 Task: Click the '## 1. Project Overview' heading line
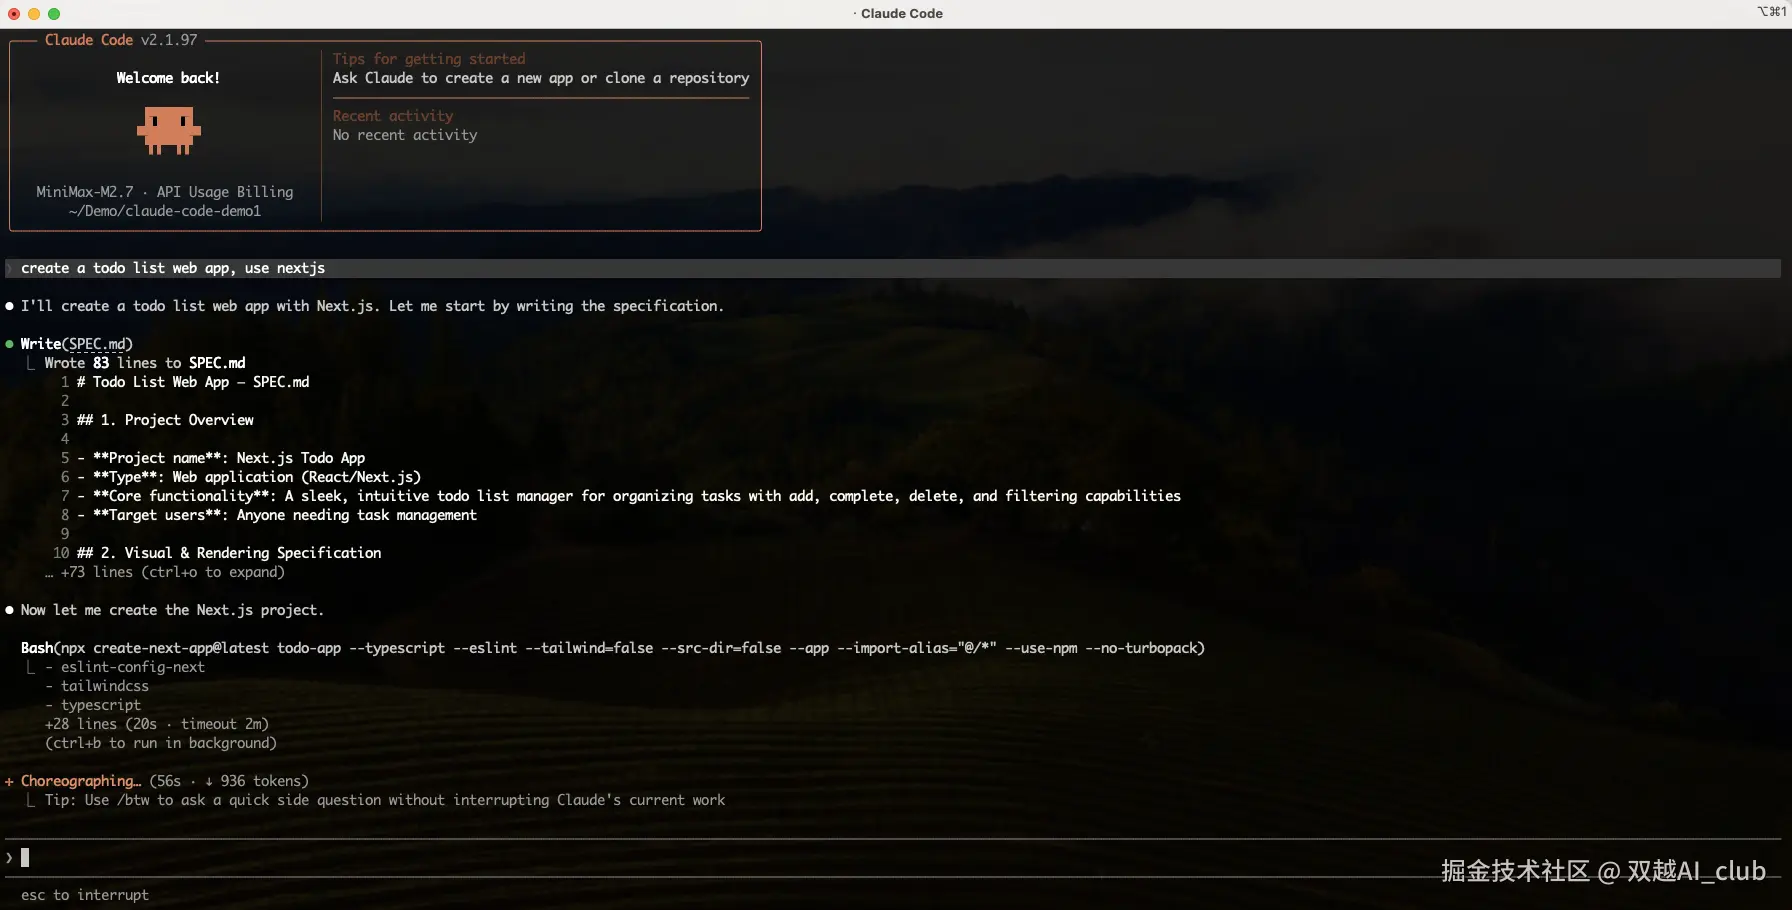(165, 420)
